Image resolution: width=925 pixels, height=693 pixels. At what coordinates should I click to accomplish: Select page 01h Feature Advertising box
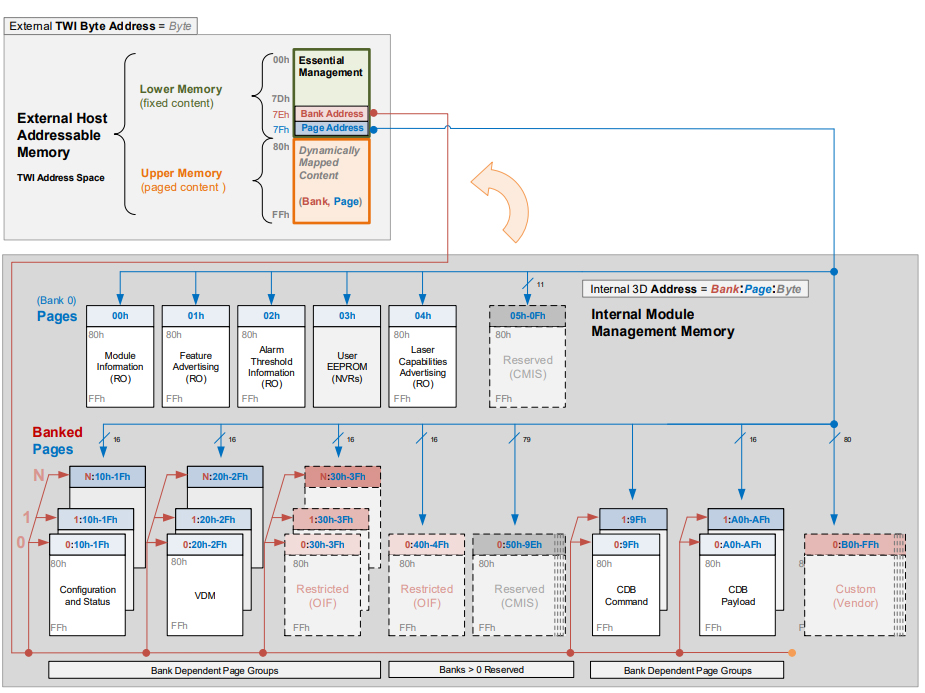[x=196, y=356]
